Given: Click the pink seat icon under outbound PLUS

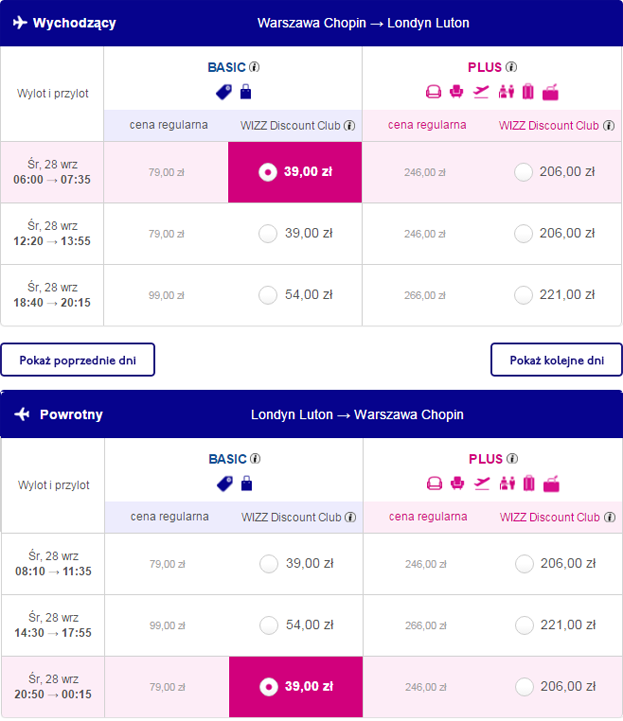Looking at the screenshot, I should (x=456, y=92).
